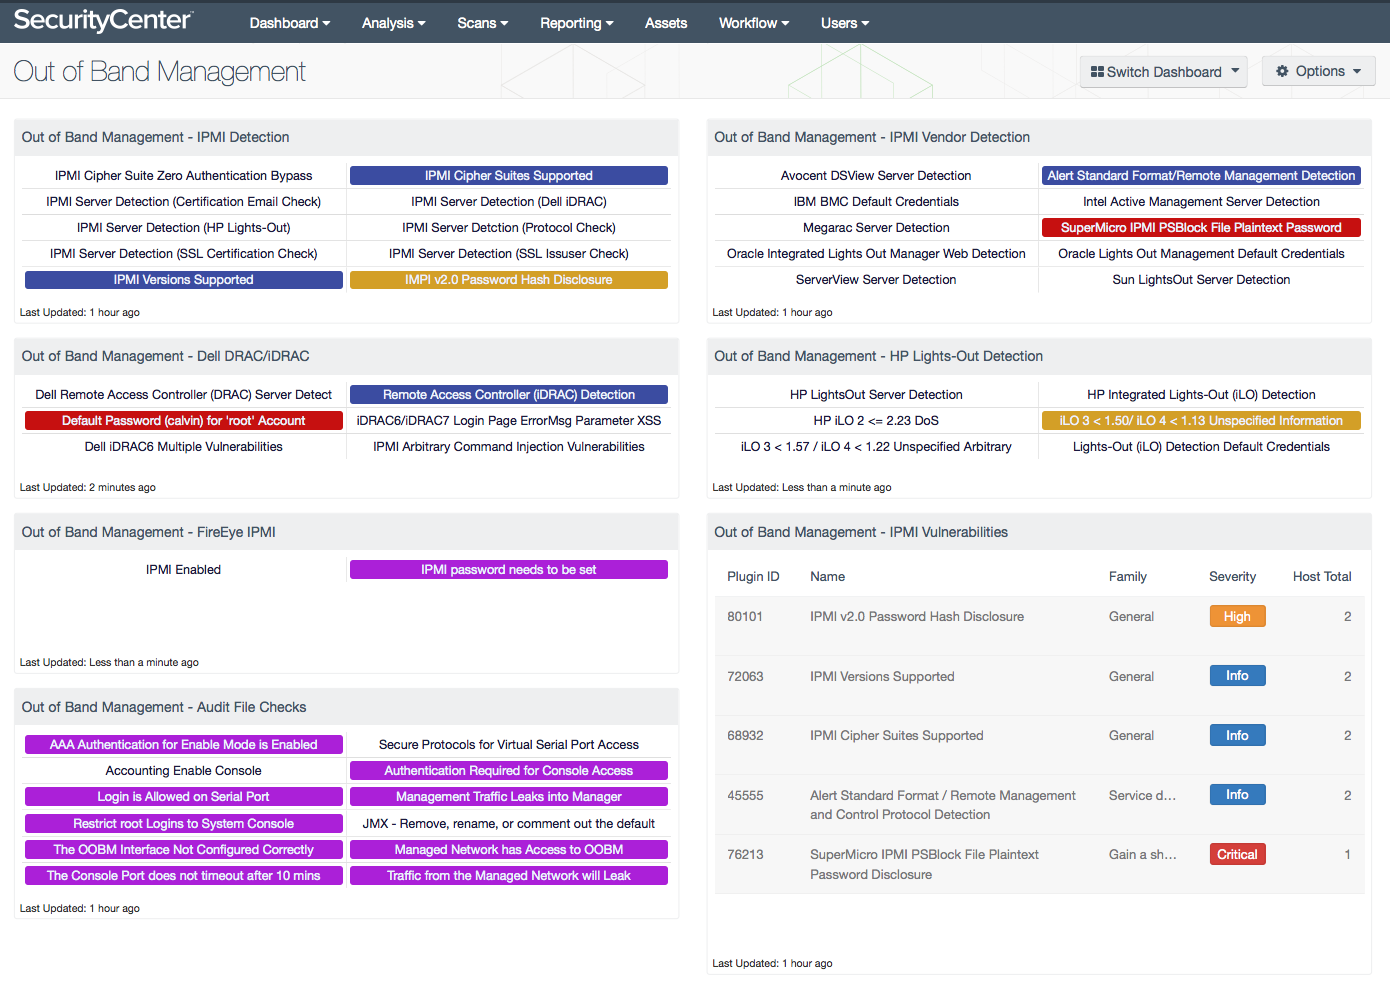Open iLO 3 < 1.50 Unspecified Information cell
Screen dimensions: 1390x994
coord(1201,421)
